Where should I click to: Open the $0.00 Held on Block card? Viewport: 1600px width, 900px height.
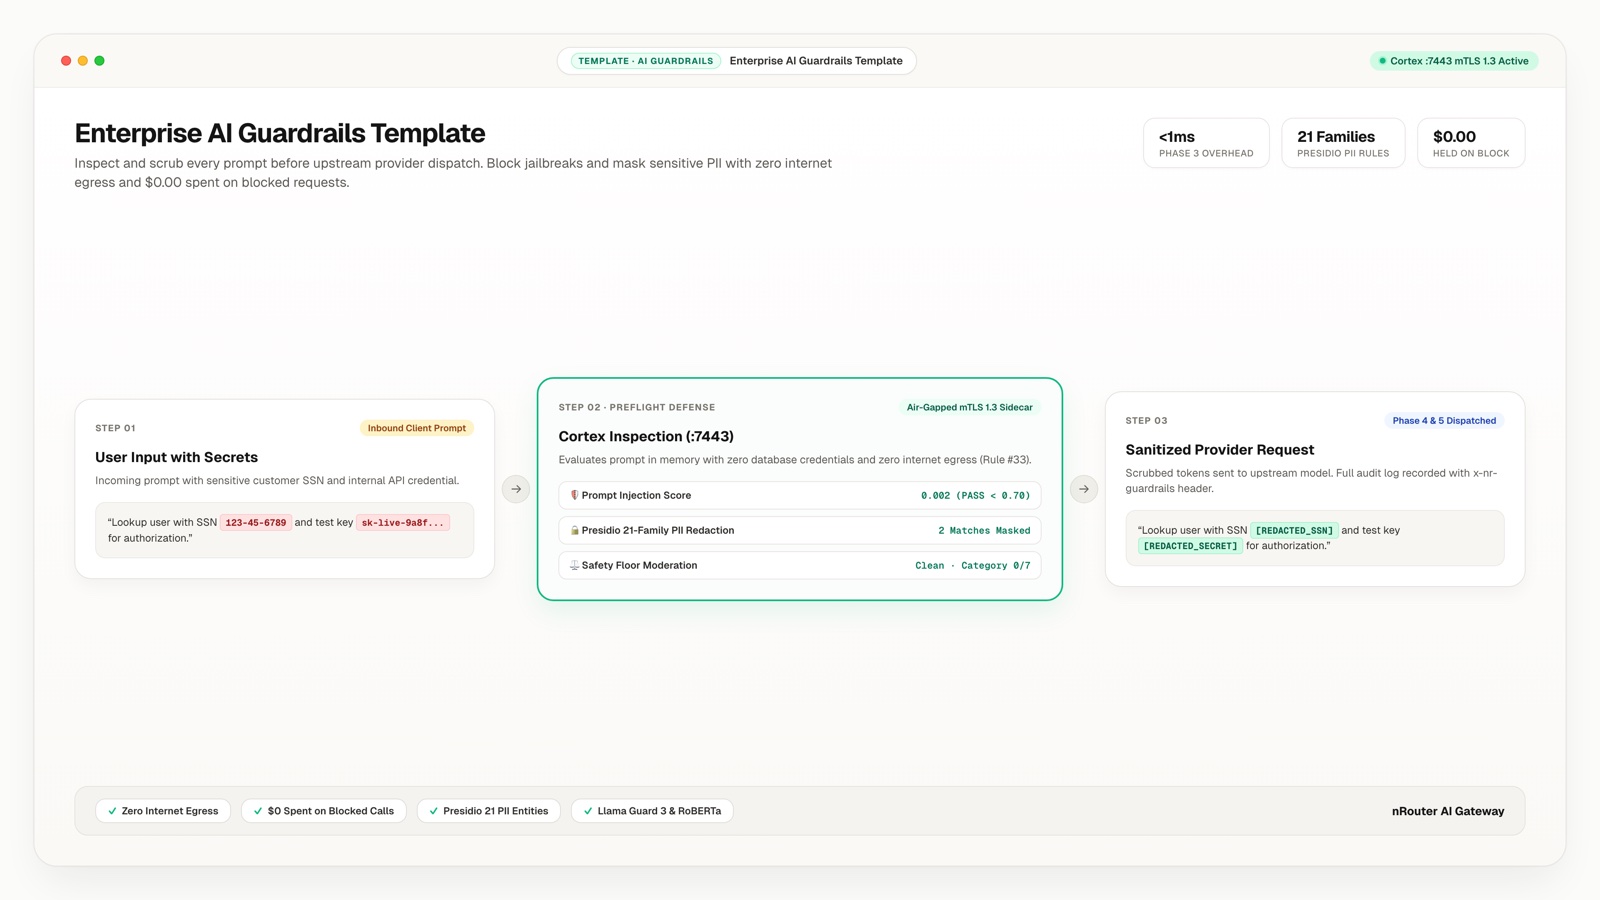point(1471,143)
